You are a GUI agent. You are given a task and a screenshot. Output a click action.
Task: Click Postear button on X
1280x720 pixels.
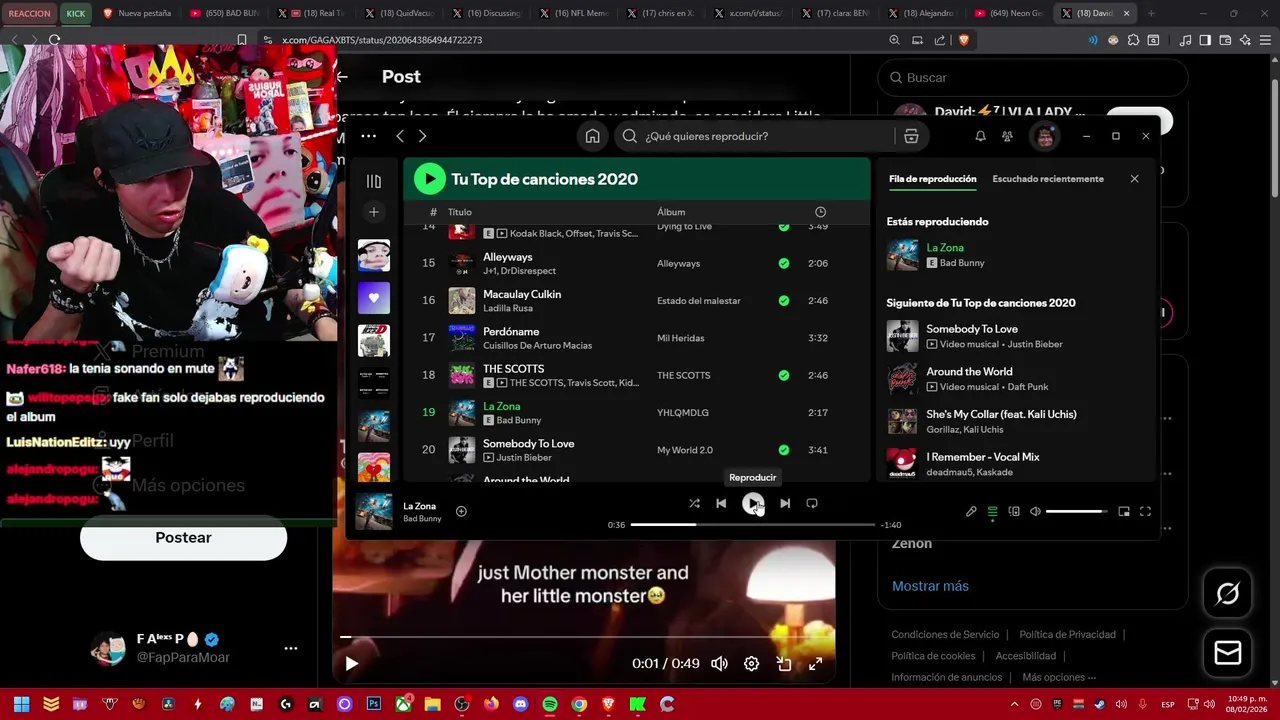point(183,538)
